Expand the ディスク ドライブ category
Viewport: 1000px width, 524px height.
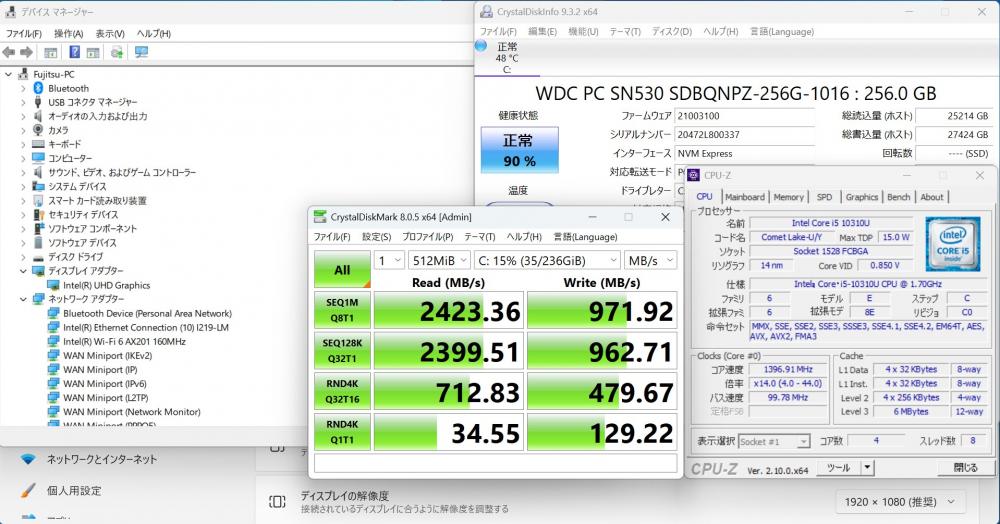23,257
